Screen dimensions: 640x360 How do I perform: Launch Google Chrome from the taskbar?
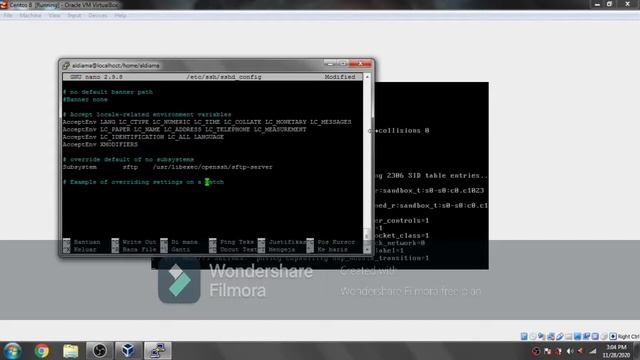coord(41,351)
